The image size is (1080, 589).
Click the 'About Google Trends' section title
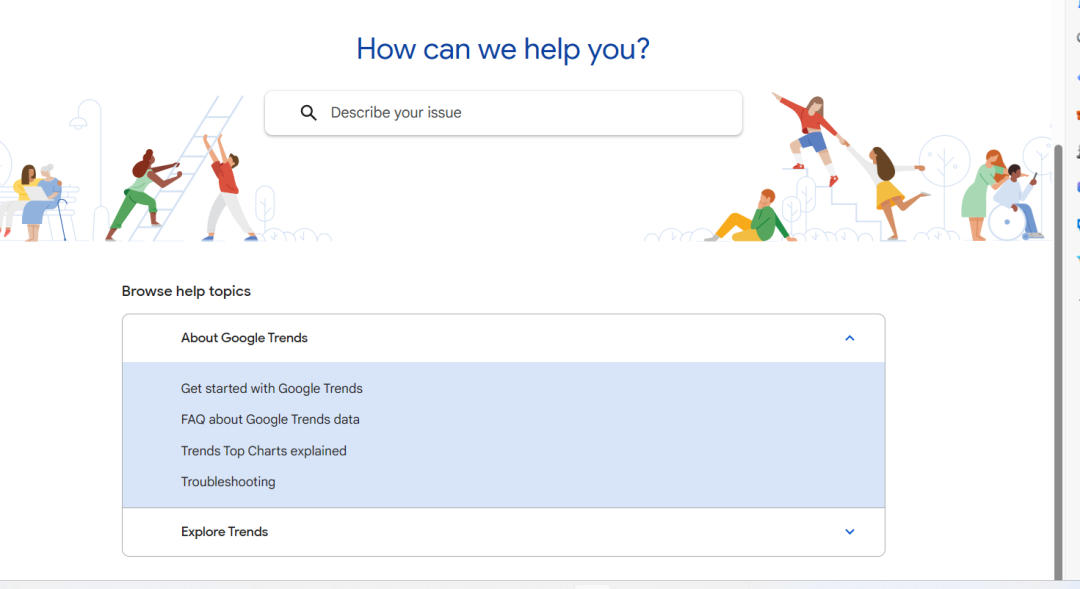coord(244,338)
